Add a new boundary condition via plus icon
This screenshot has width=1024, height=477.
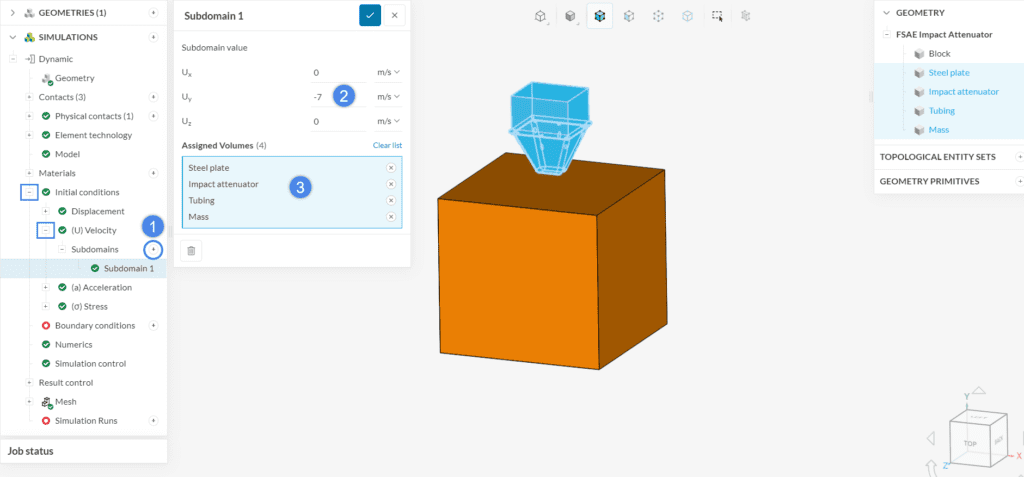click(x=153, y=325)
